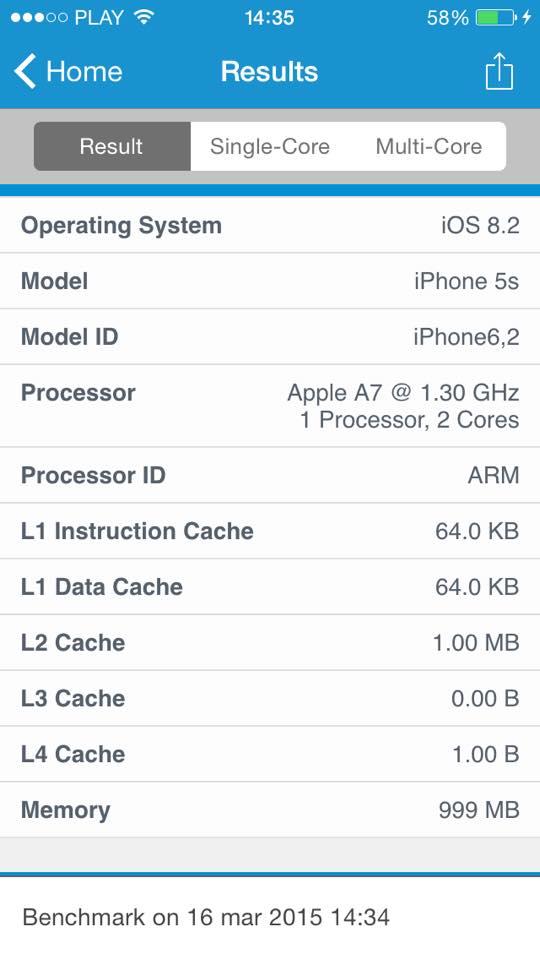Tap the Benchmark date text
Viewport: 540px width, 960px height.
[x=206, y=917]
